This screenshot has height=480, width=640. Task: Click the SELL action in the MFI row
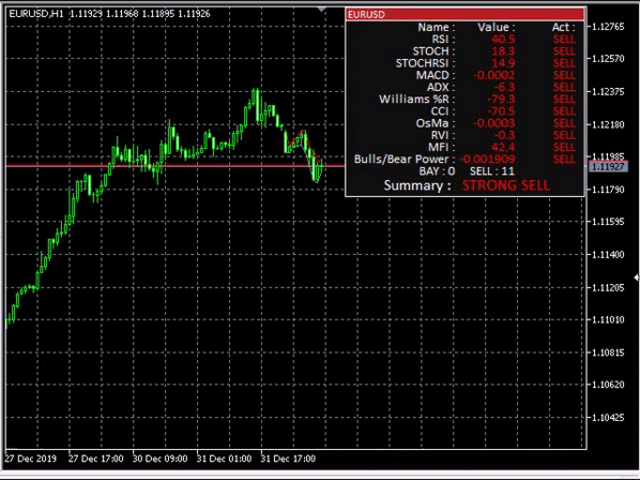point(564,147)
